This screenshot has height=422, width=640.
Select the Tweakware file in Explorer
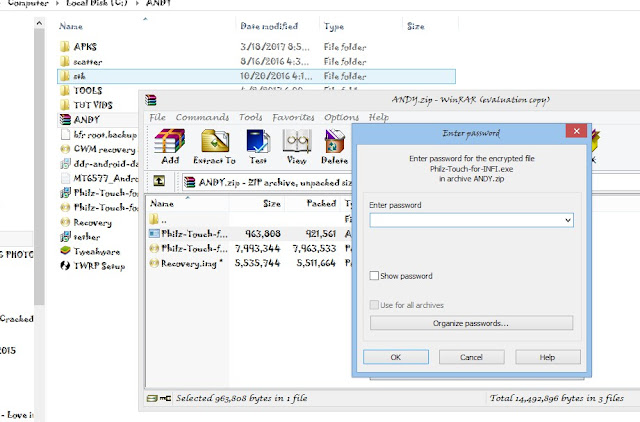point(90,251)
